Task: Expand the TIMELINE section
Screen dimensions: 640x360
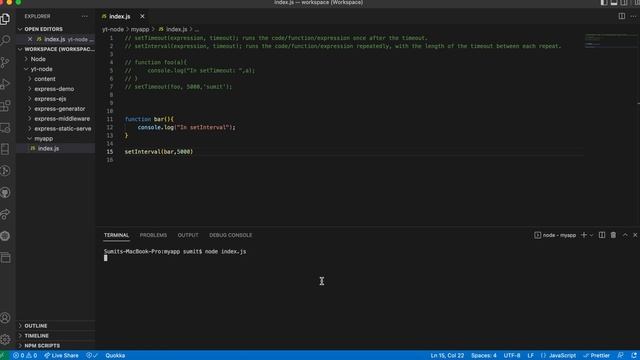Action: click(x=36, y=336)
